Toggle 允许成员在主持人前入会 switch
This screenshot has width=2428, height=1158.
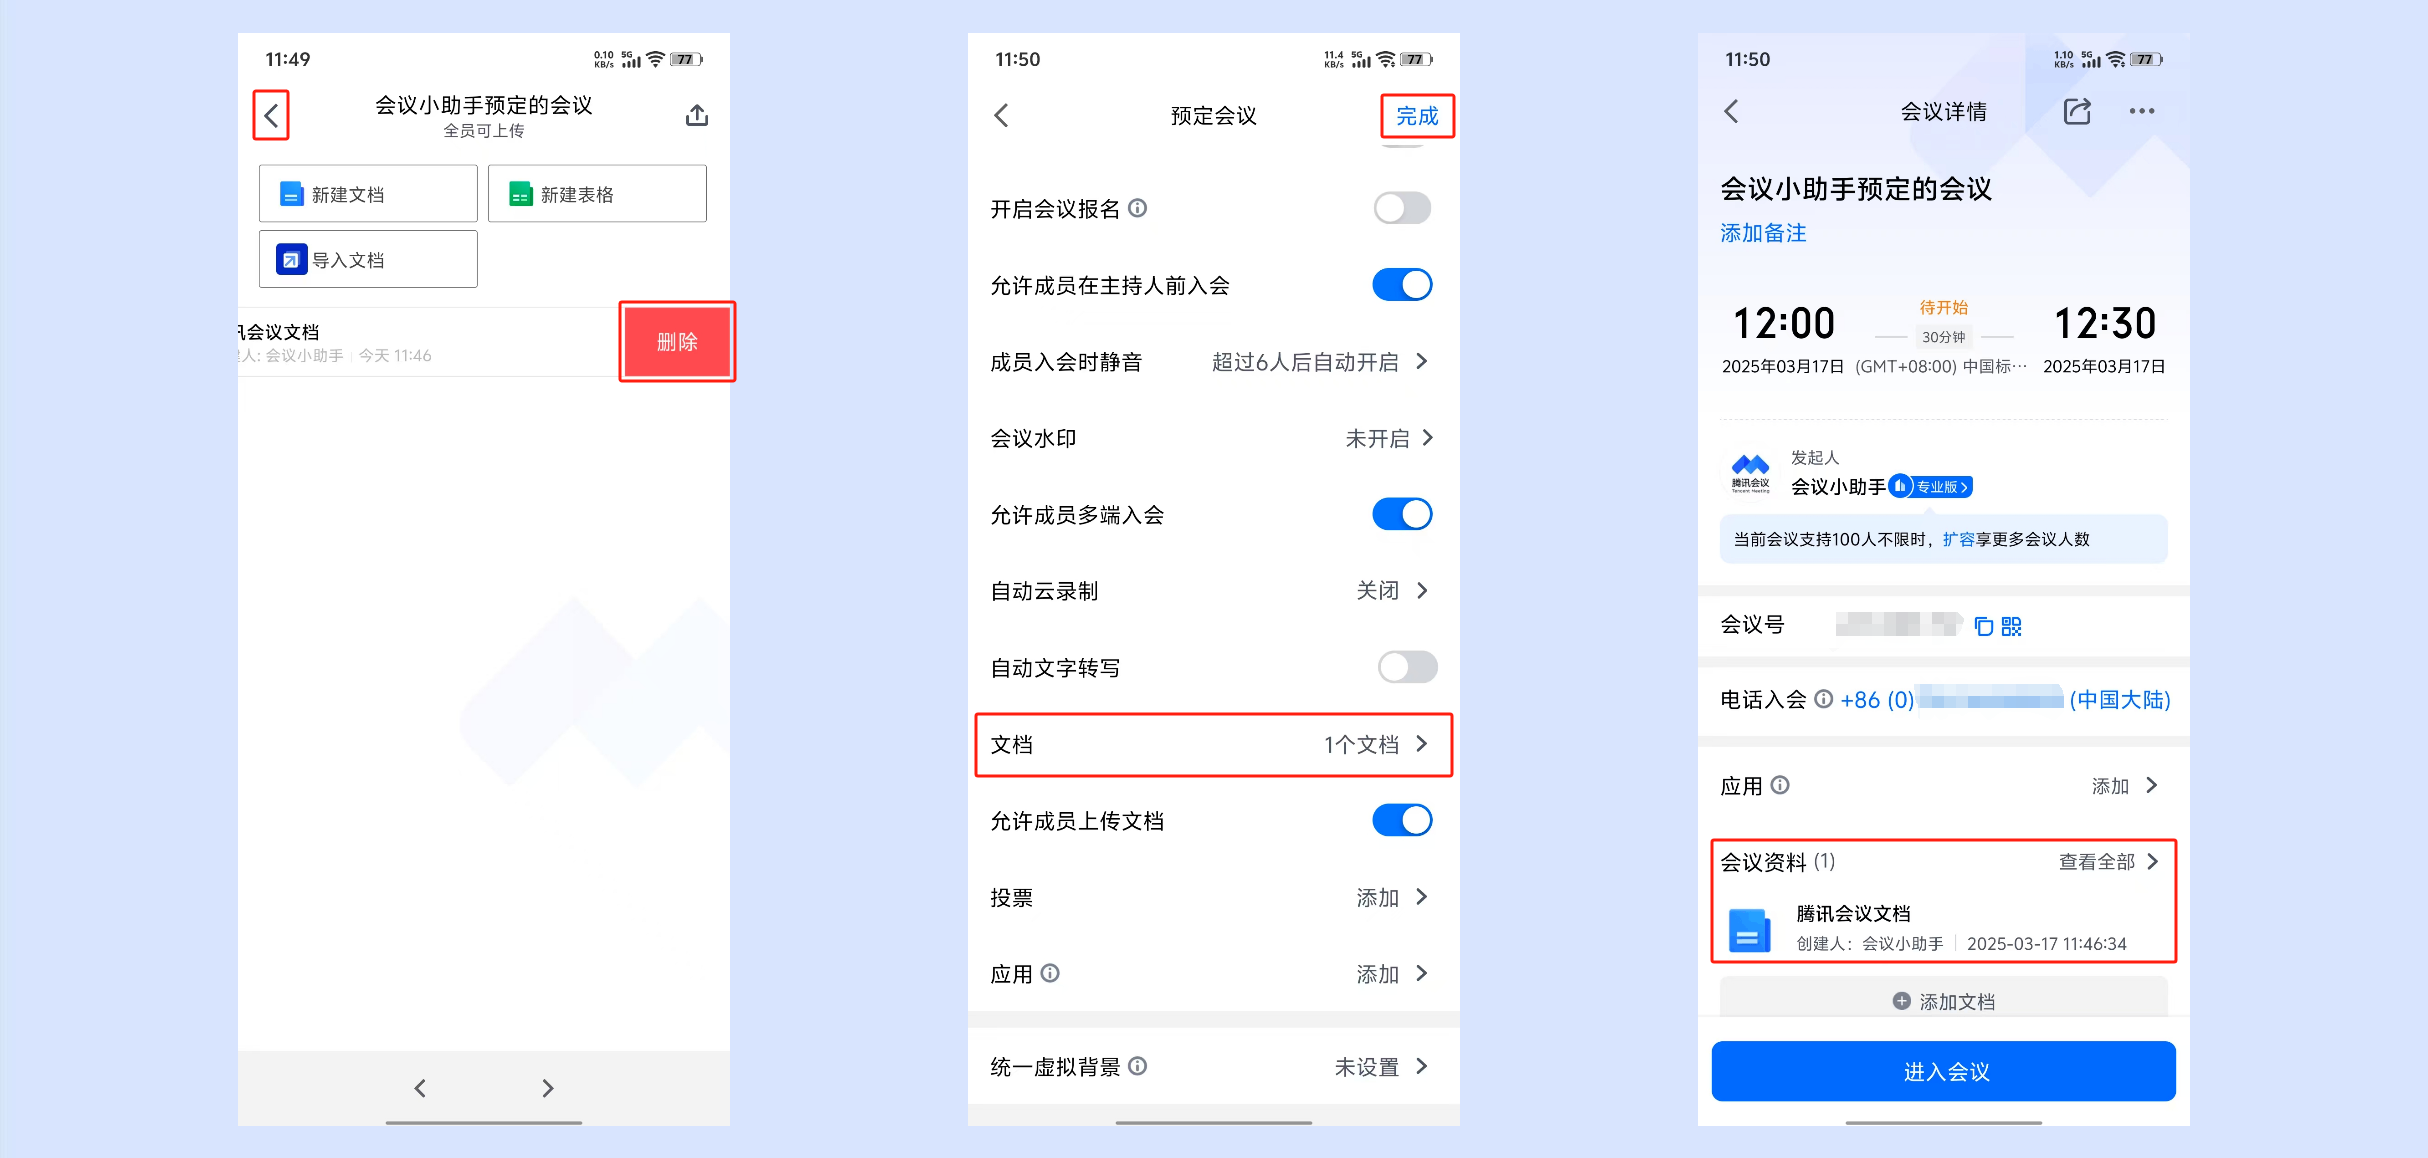(x=1402, y=285)
